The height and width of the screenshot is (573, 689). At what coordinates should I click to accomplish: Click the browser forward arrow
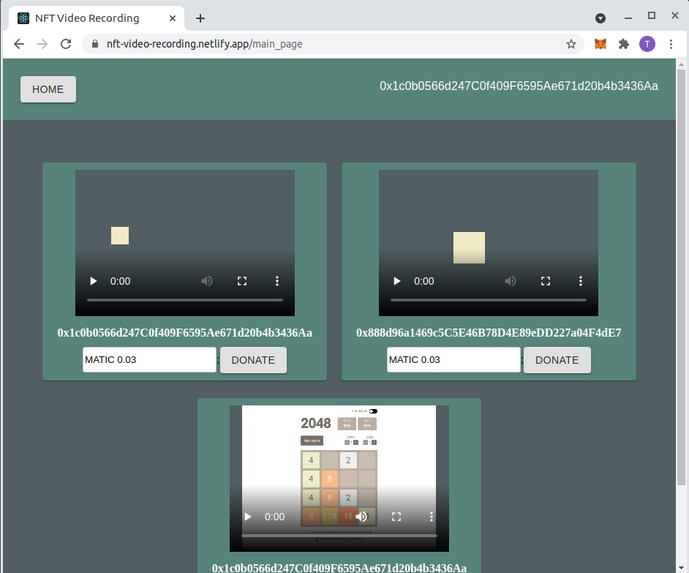click(x=42, y=44)
